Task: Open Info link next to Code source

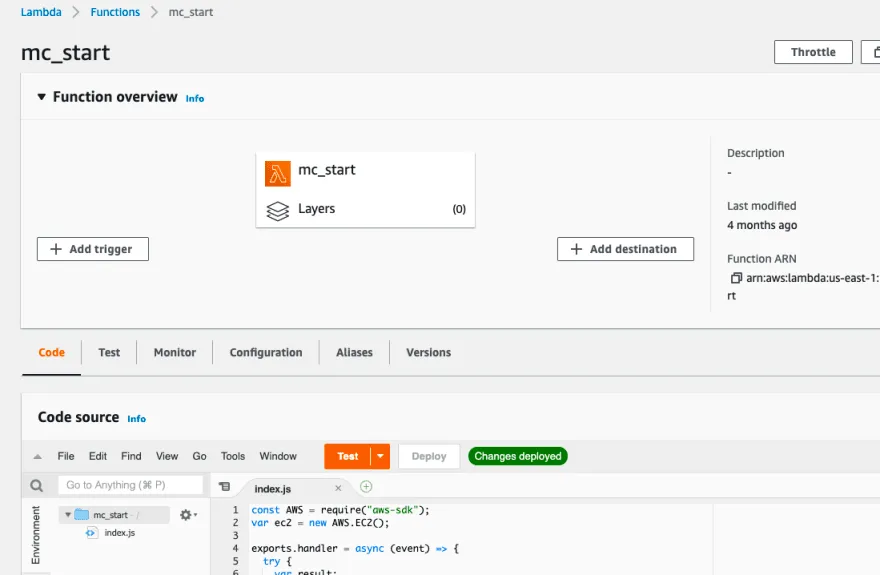Action: pos(136,418)
